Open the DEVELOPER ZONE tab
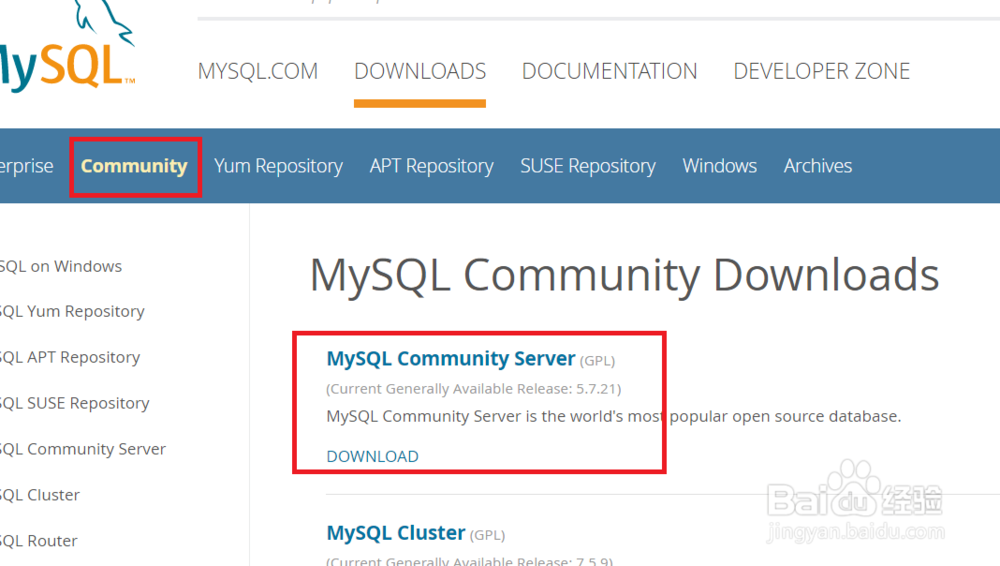This screenshot has width=1000, height=566. point(821,71)
